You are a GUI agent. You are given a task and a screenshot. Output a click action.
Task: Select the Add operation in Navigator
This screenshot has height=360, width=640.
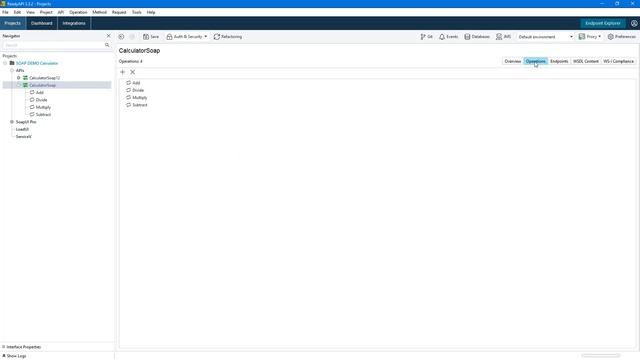pyautogui.click(x=40, y=93)
